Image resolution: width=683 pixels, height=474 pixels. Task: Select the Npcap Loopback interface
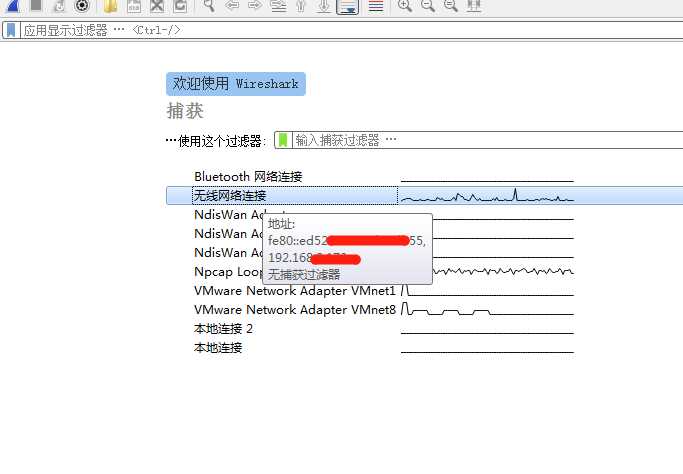point(228,271)
